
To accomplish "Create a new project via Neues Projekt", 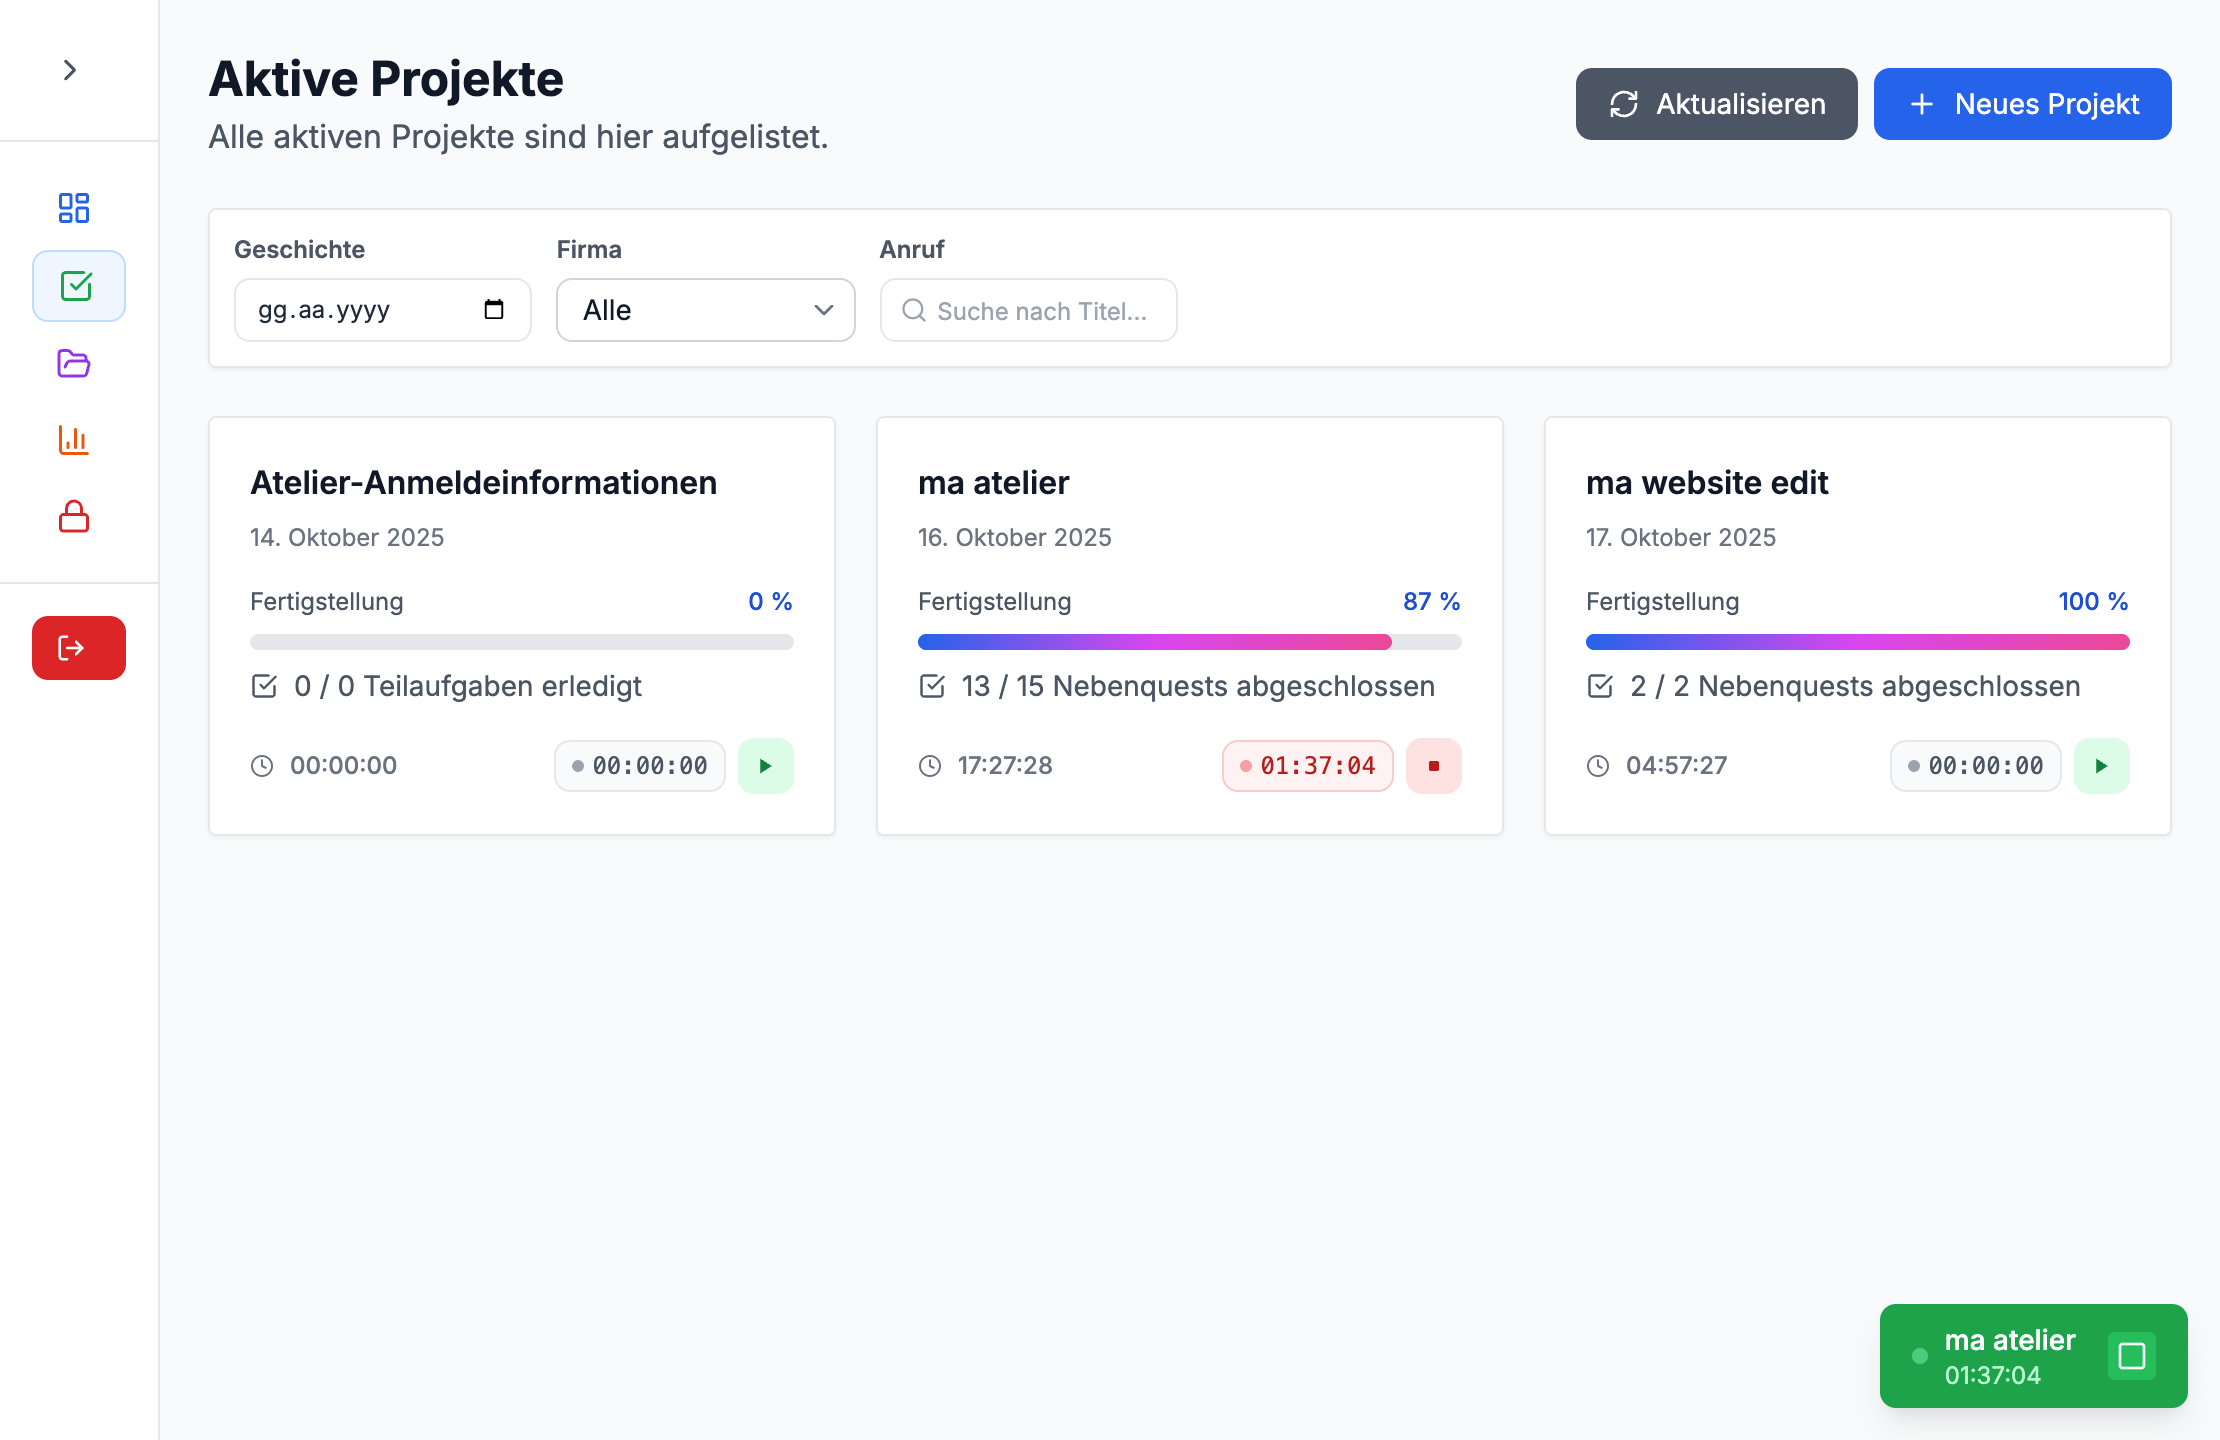I will (x=2022, y=103).
